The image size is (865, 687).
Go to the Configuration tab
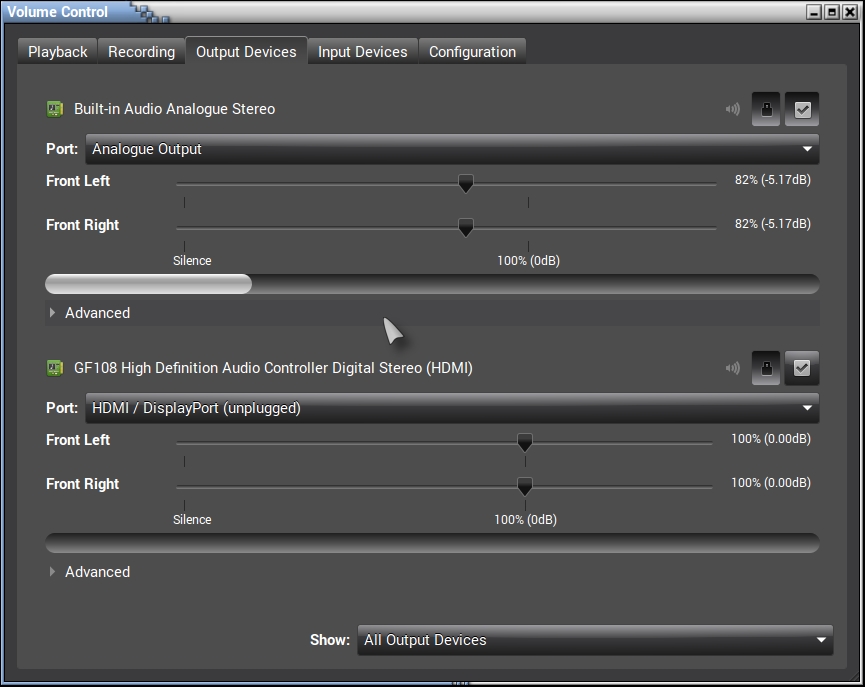[x=472, y=52]
